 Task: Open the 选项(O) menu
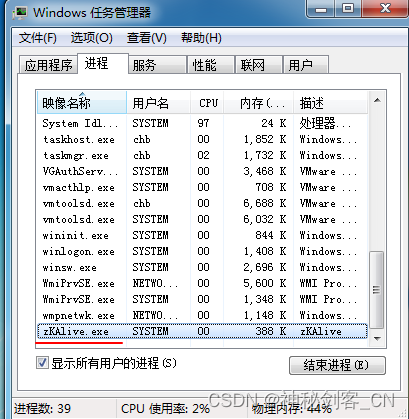tap(91, 38)
